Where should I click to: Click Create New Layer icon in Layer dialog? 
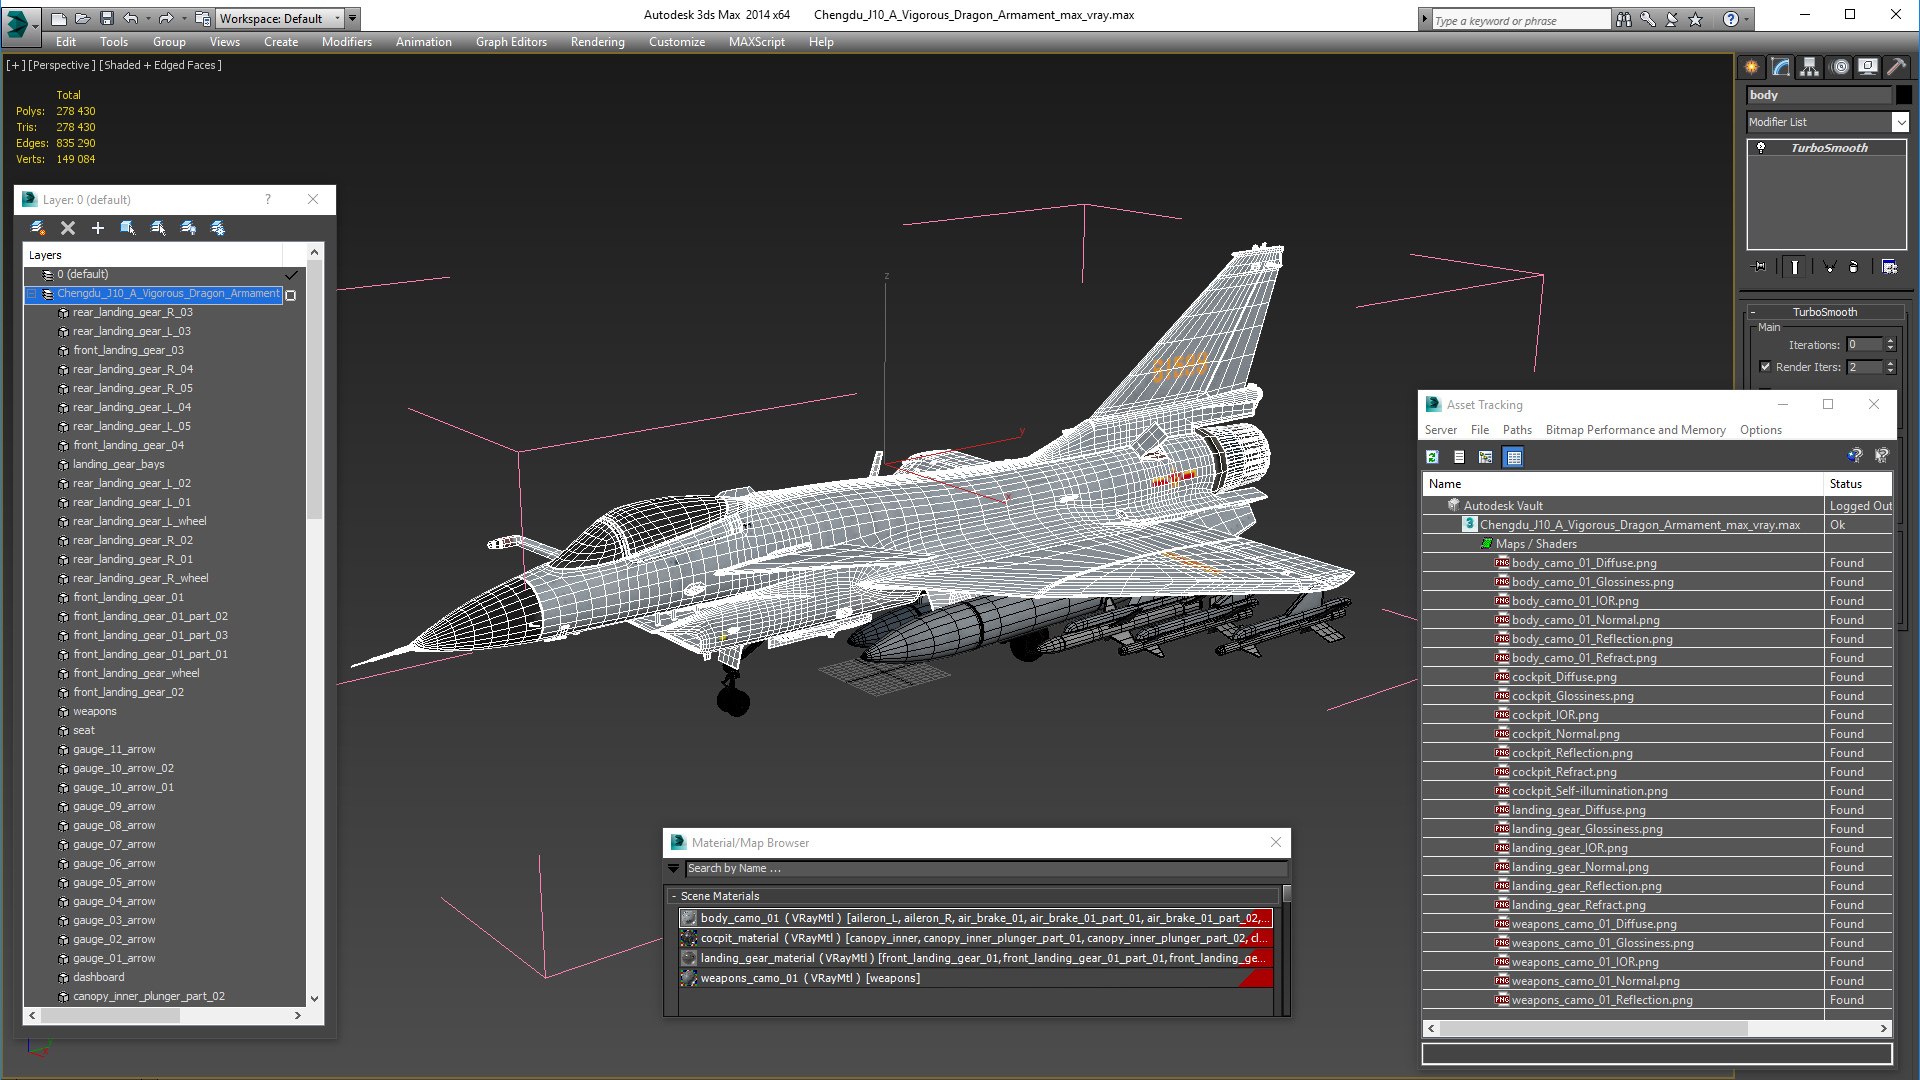38,228
